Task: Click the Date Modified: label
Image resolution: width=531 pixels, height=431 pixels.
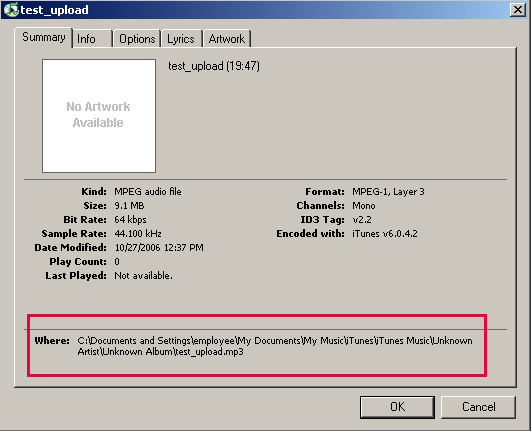Action: point(70,248)
